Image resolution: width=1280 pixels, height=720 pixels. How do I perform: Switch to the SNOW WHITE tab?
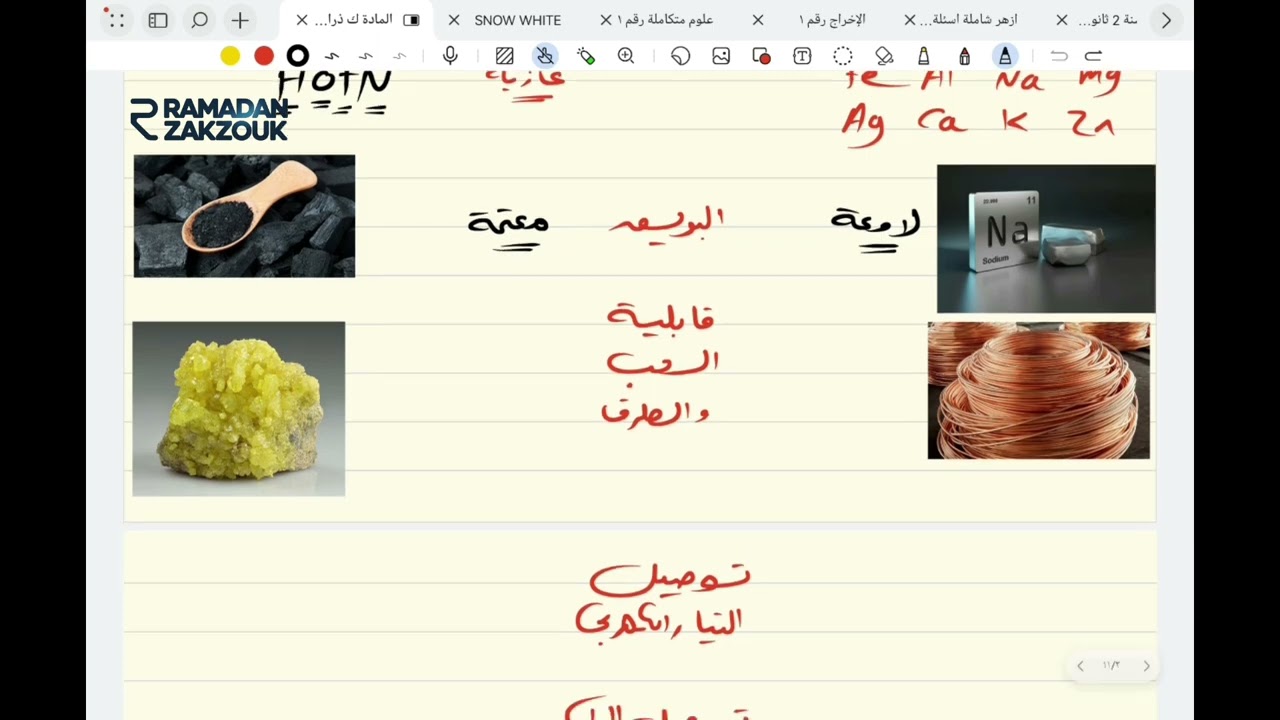(517, 20)
